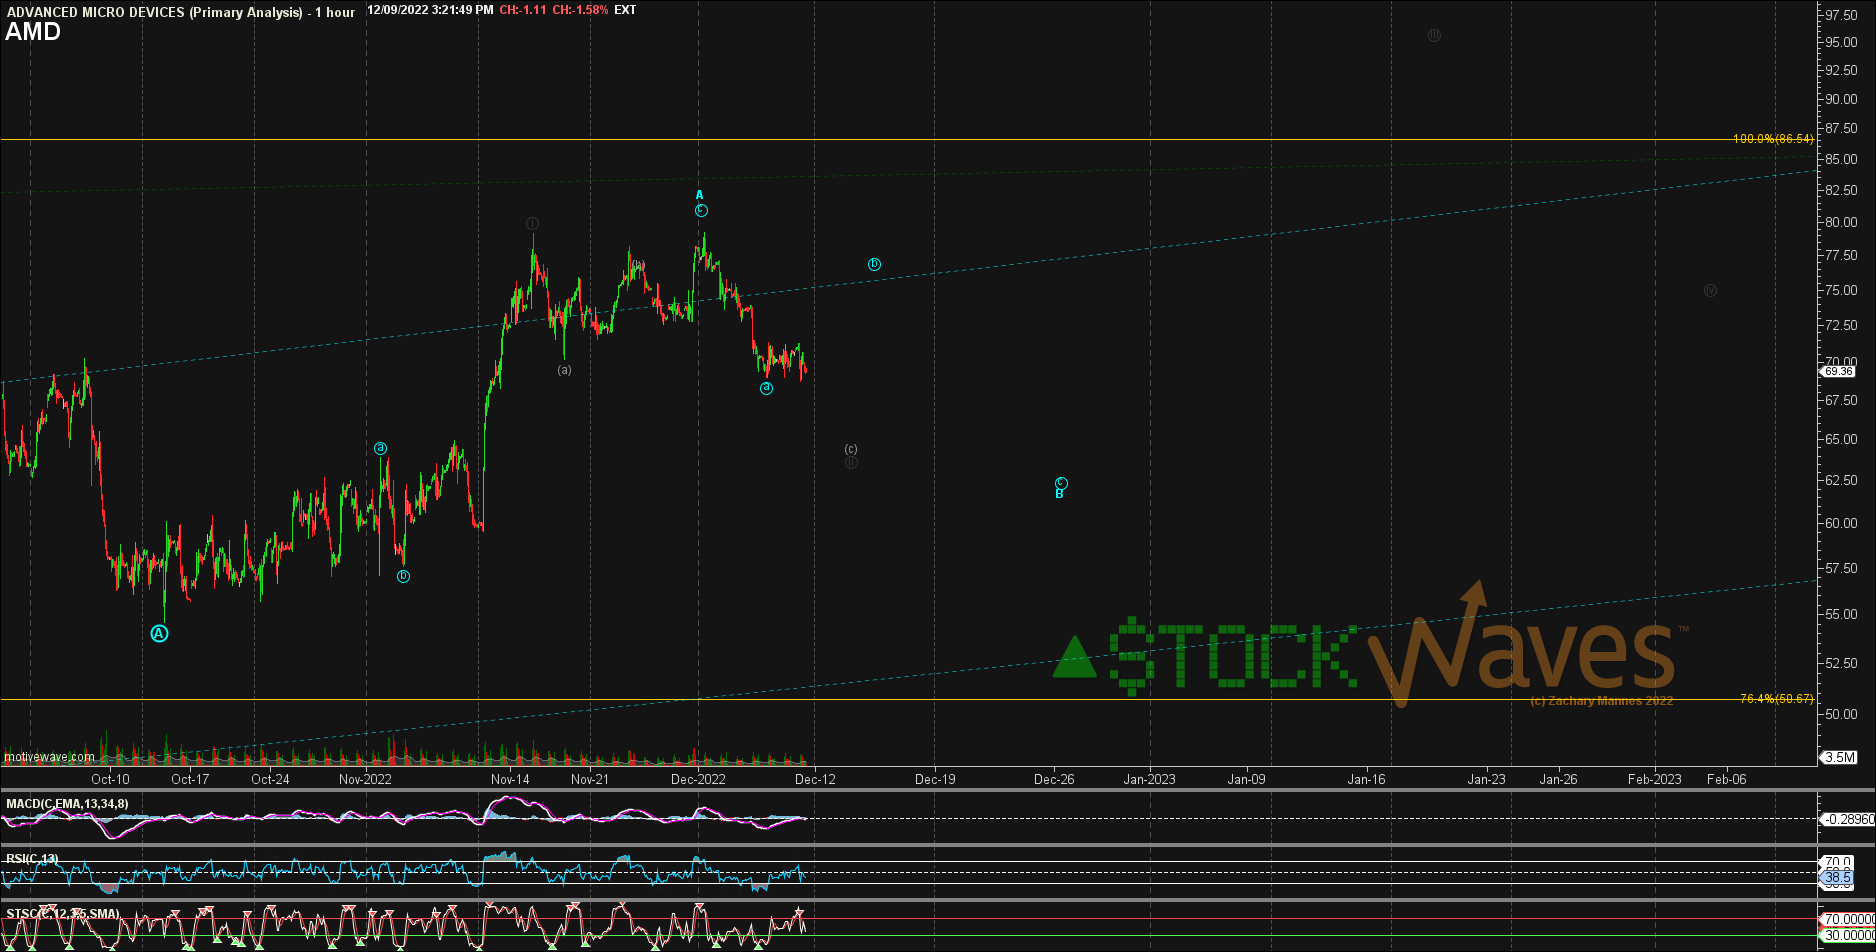Click the Jan-16 date on time axis

(1366, 779)
